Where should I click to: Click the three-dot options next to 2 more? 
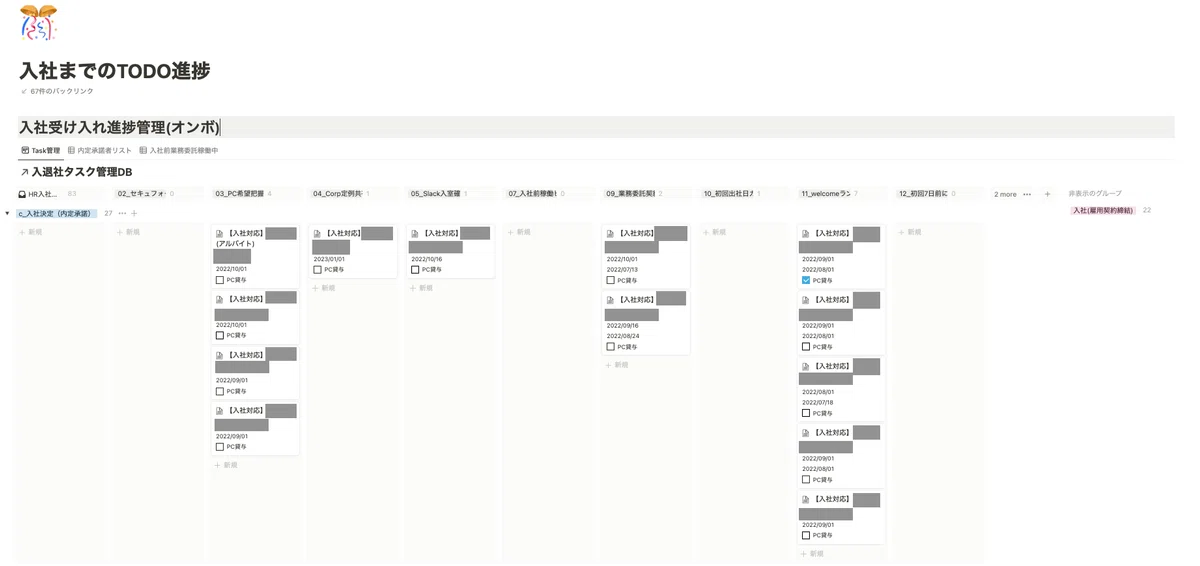coord(1027,194)
